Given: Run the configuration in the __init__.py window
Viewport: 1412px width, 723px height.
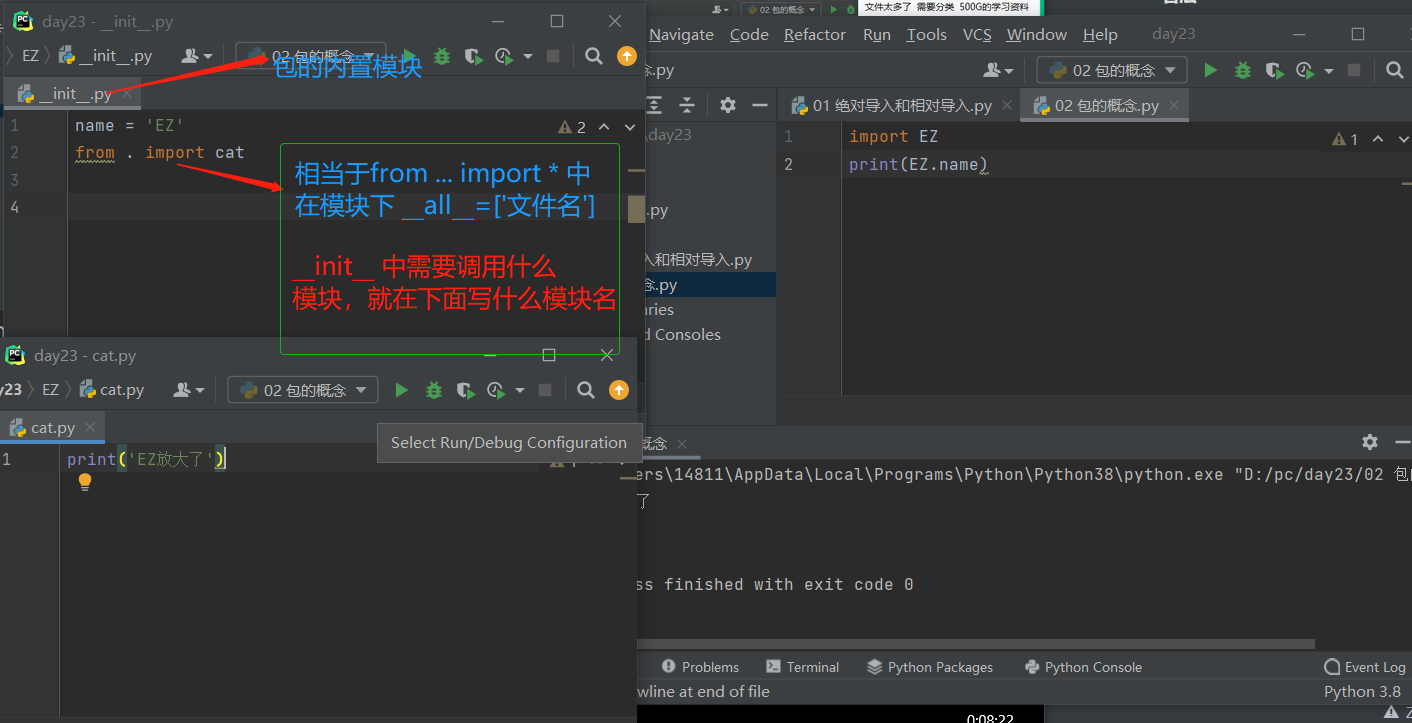Looking at the screenshot, I should (408, 56).
